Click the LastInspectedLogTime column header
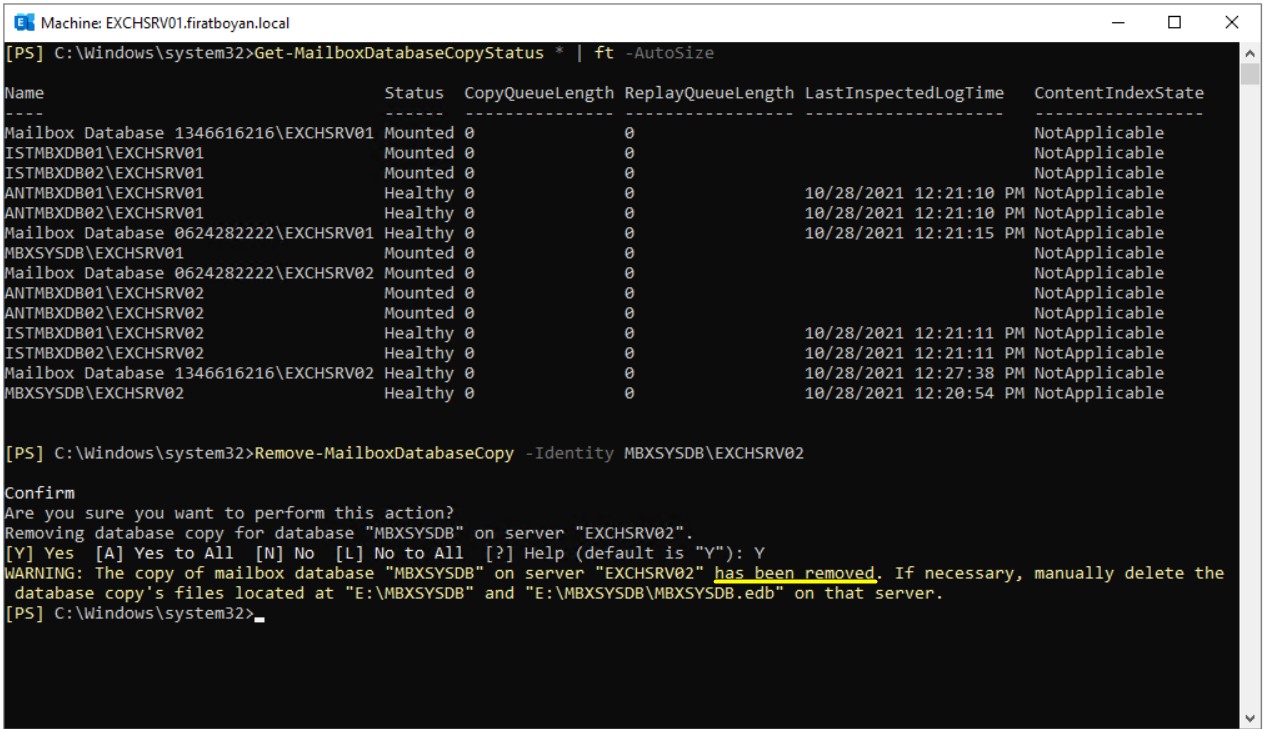The height and width of the screenshot is (729, 1265). click(x=904, y=93)
